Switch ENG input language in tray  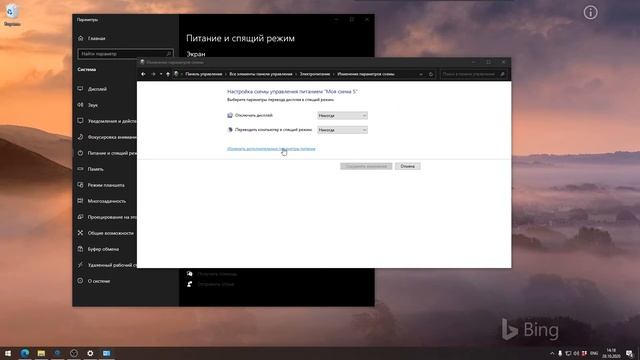[594, 353]
